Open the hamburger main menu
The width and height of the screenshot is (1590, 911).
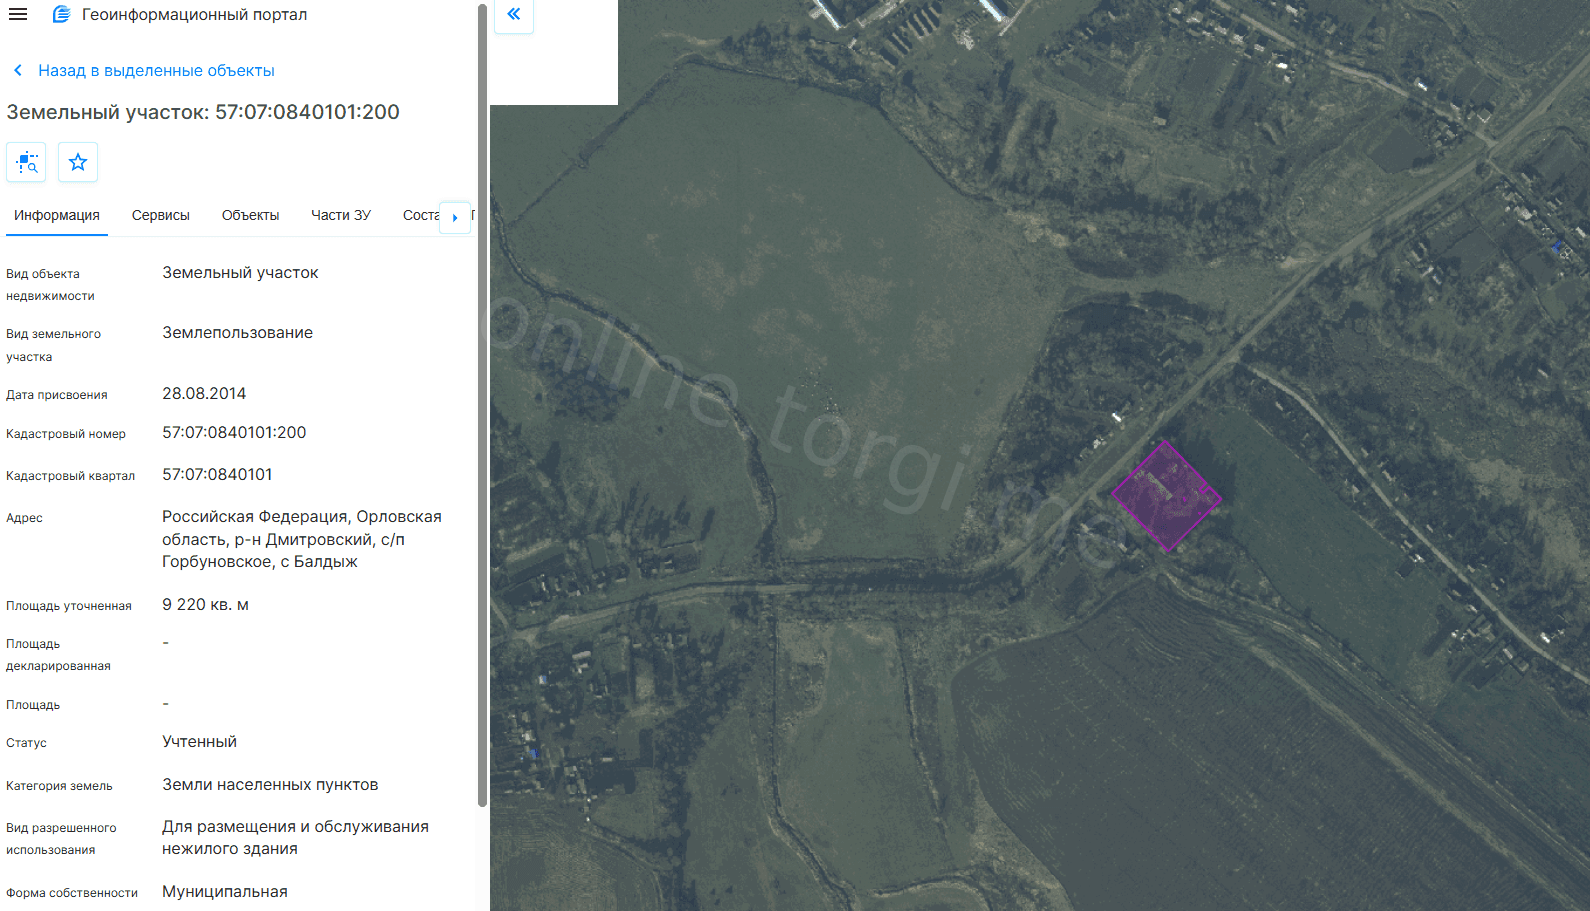tap(18, 15)
